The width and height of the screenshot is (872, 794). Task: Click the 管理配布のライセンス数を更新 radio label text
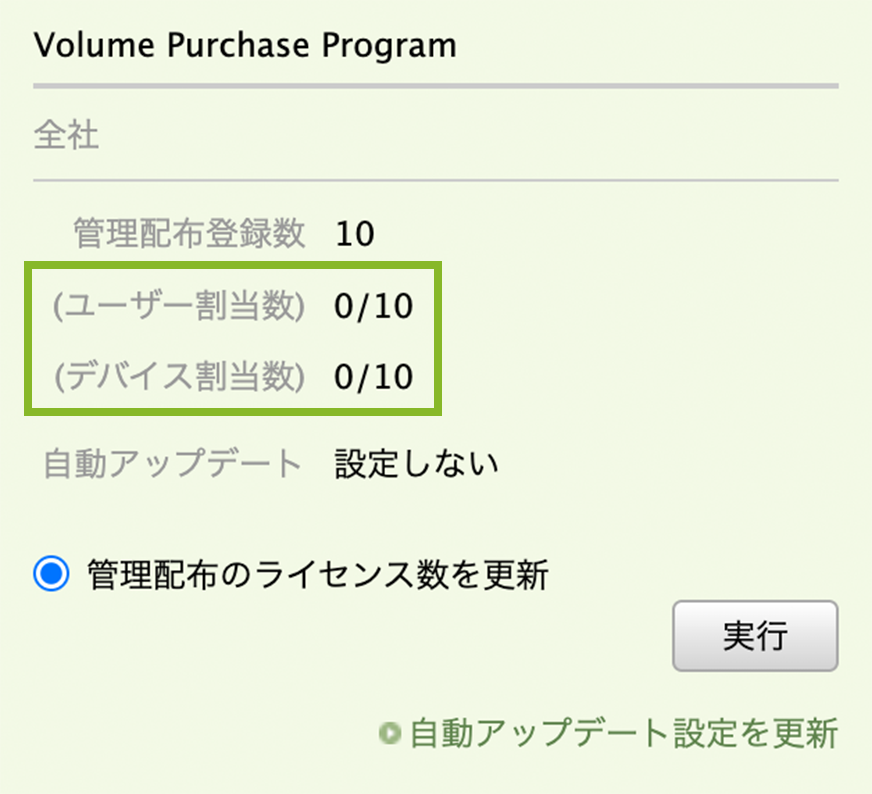pos(318,575)
